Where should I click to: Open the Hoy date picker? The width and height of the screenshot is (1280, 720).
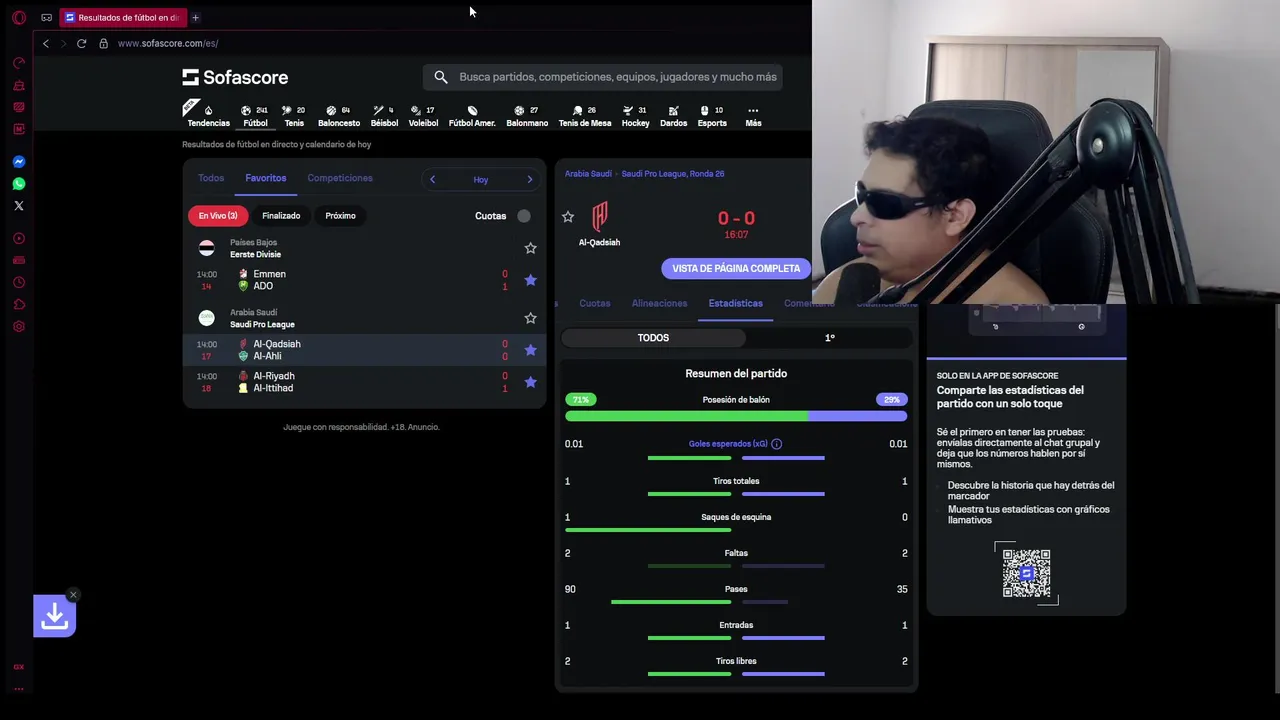481,180
